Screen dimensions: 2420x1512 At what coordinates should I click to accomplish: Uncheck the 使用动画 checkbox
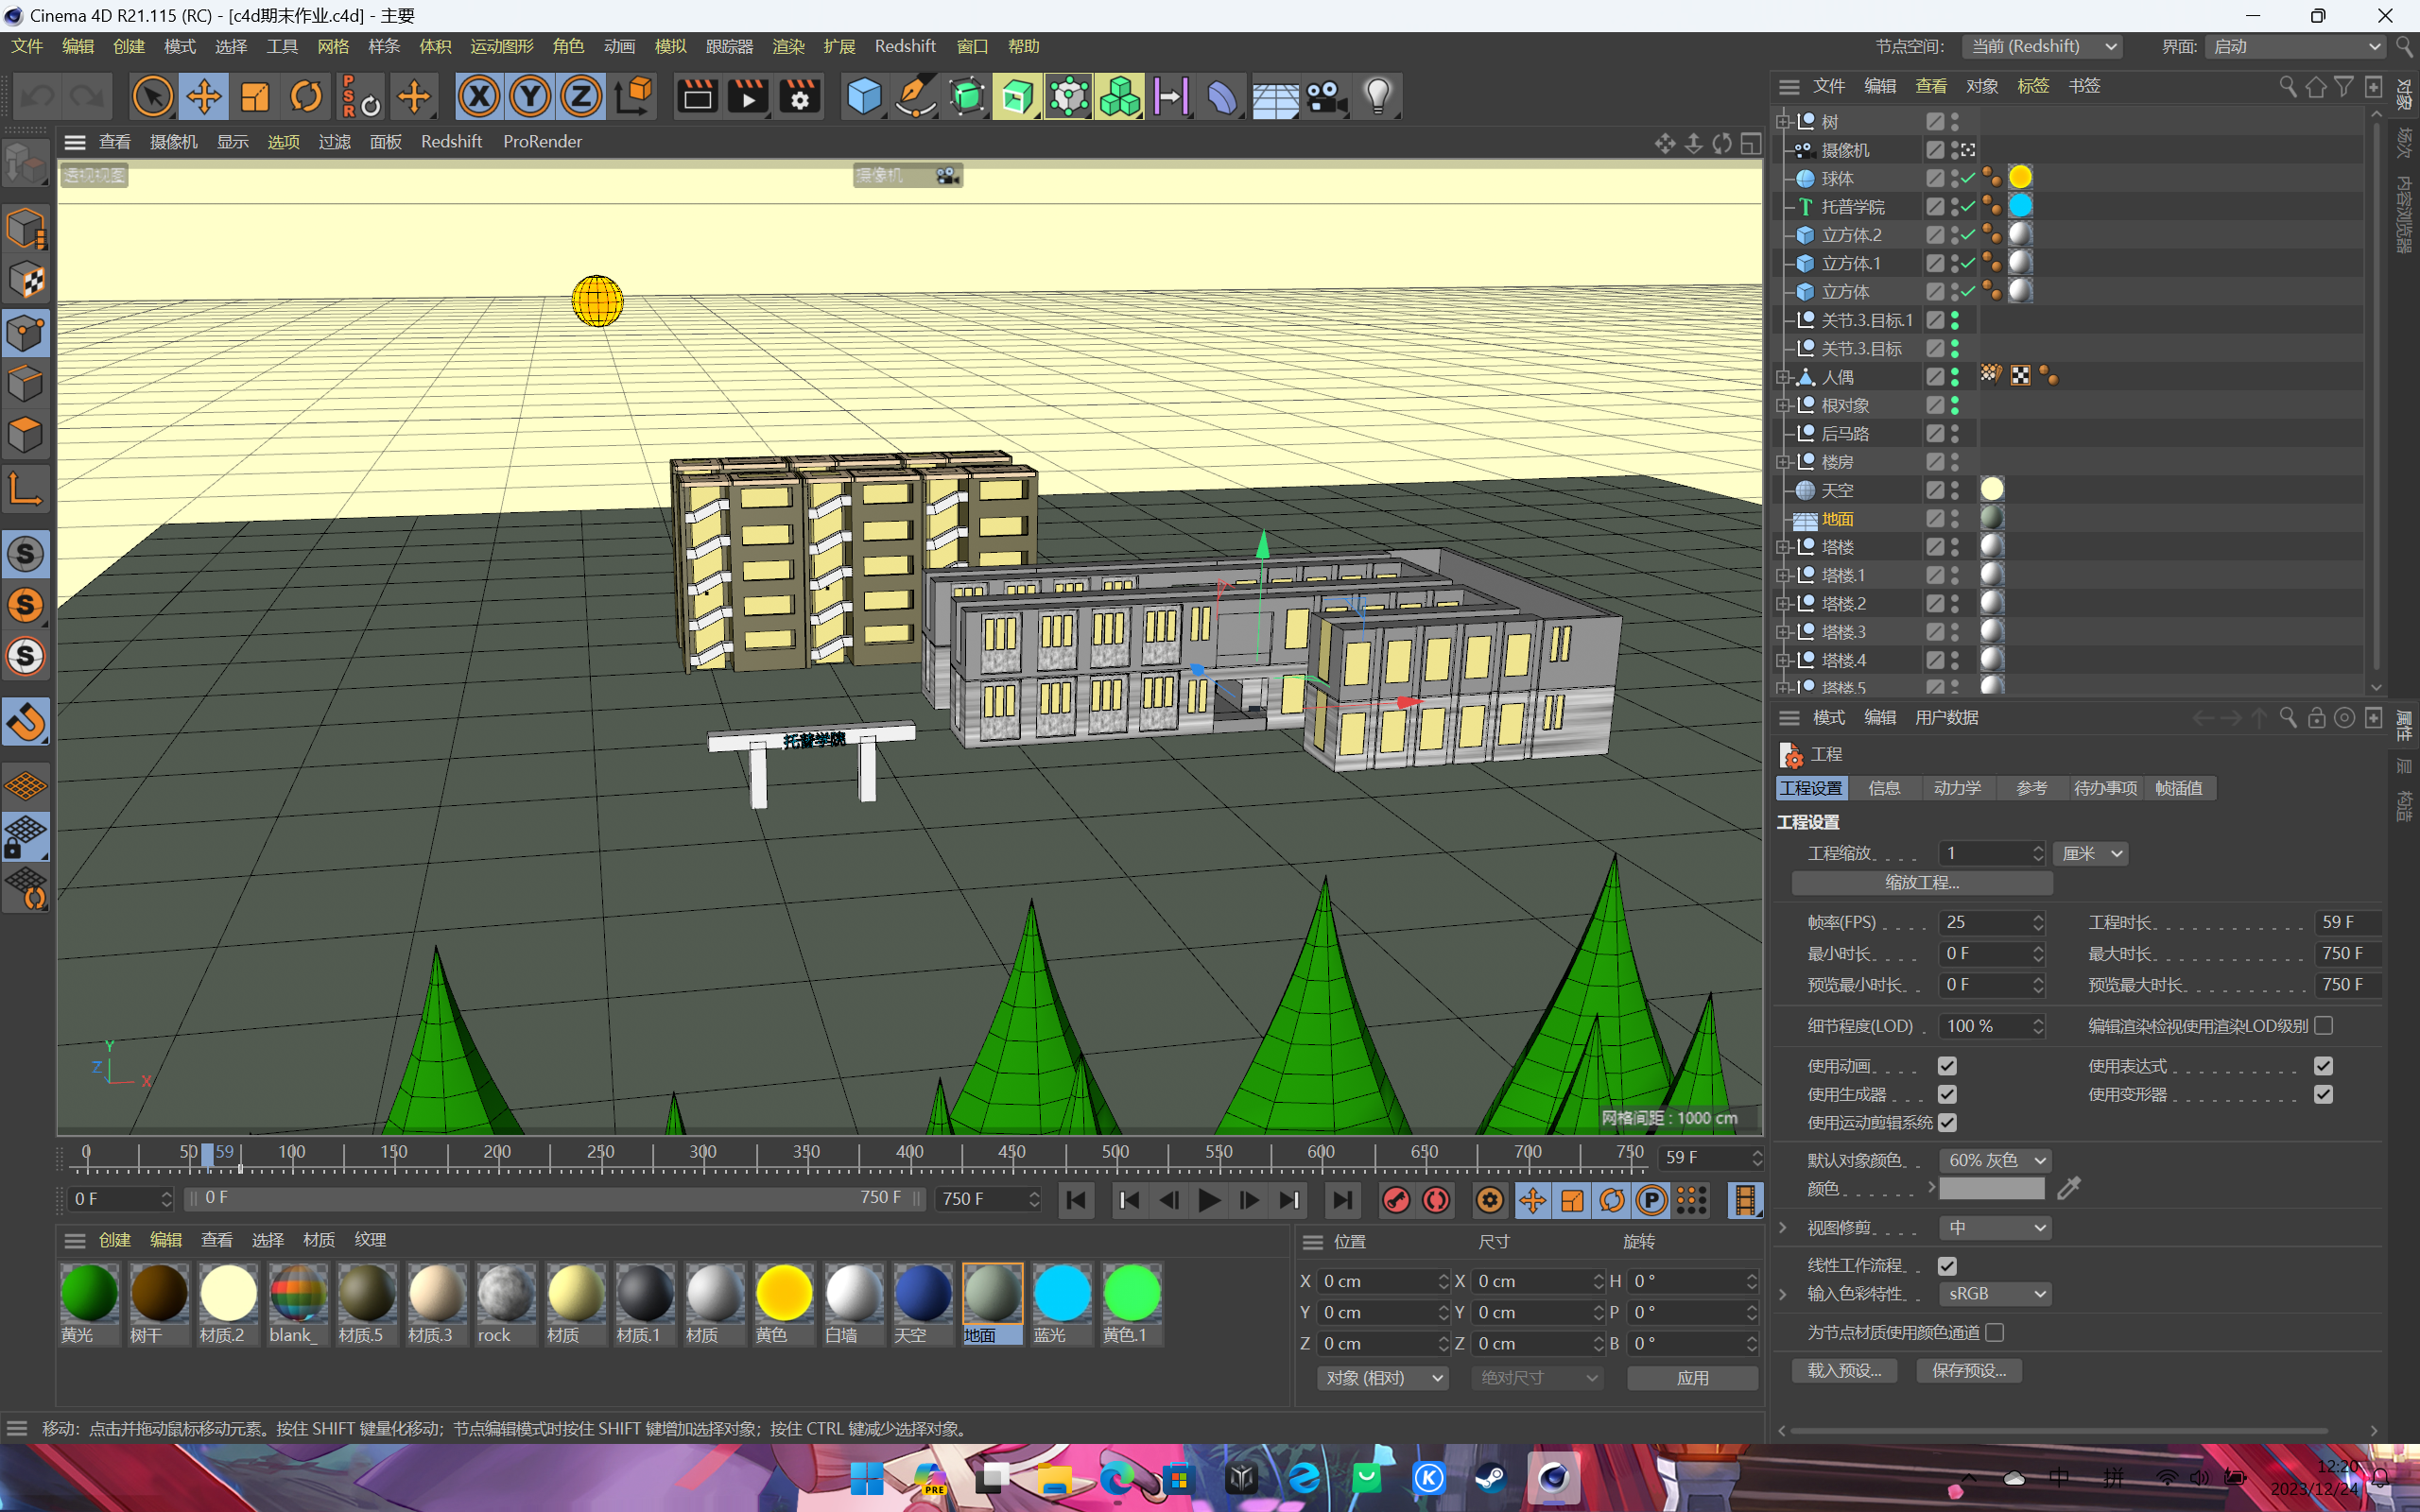1948,1065
